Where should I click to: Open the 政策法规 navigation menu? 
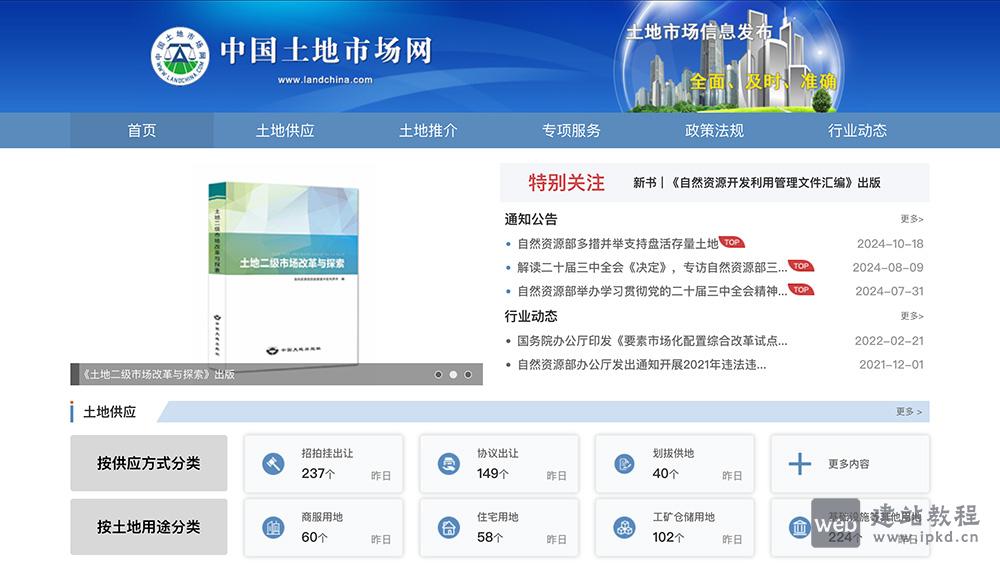click(x=714, y=131)
